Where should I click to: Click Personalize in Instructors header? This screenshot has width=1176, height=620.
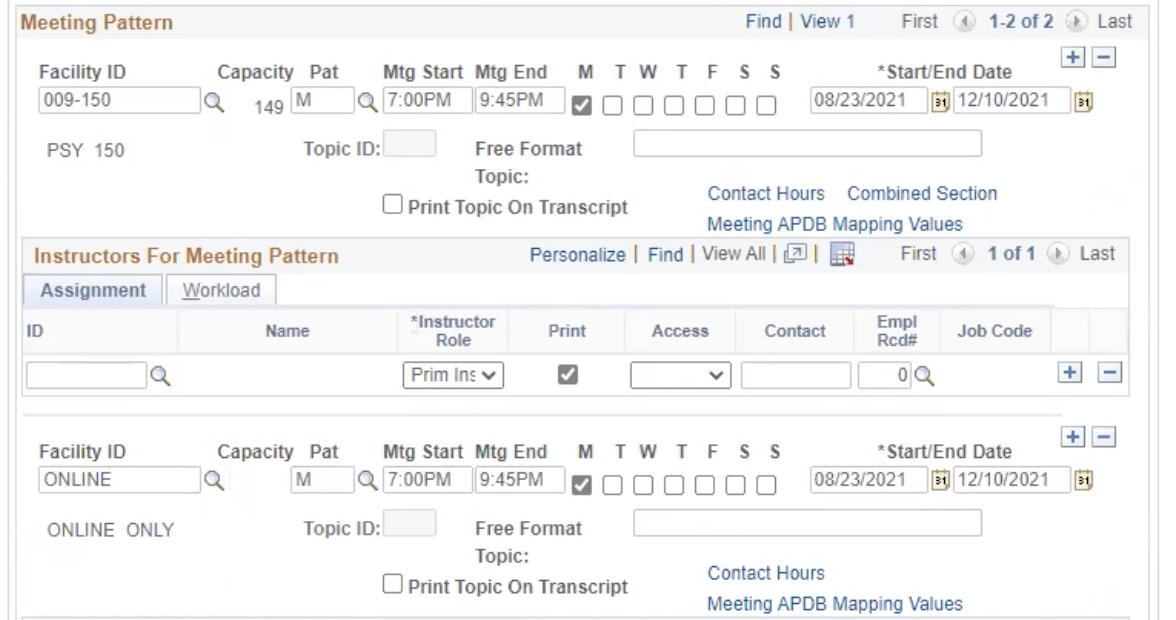pos(578,255)
